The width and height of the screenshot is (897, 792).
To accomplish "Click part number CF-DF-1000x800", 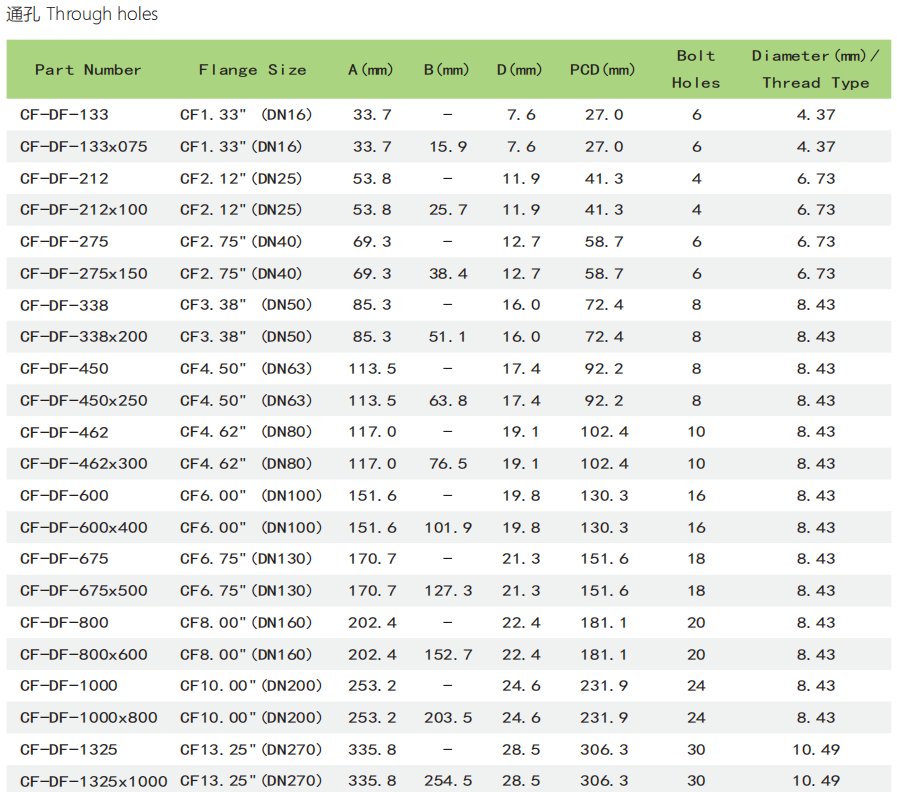I will [88, 718].
